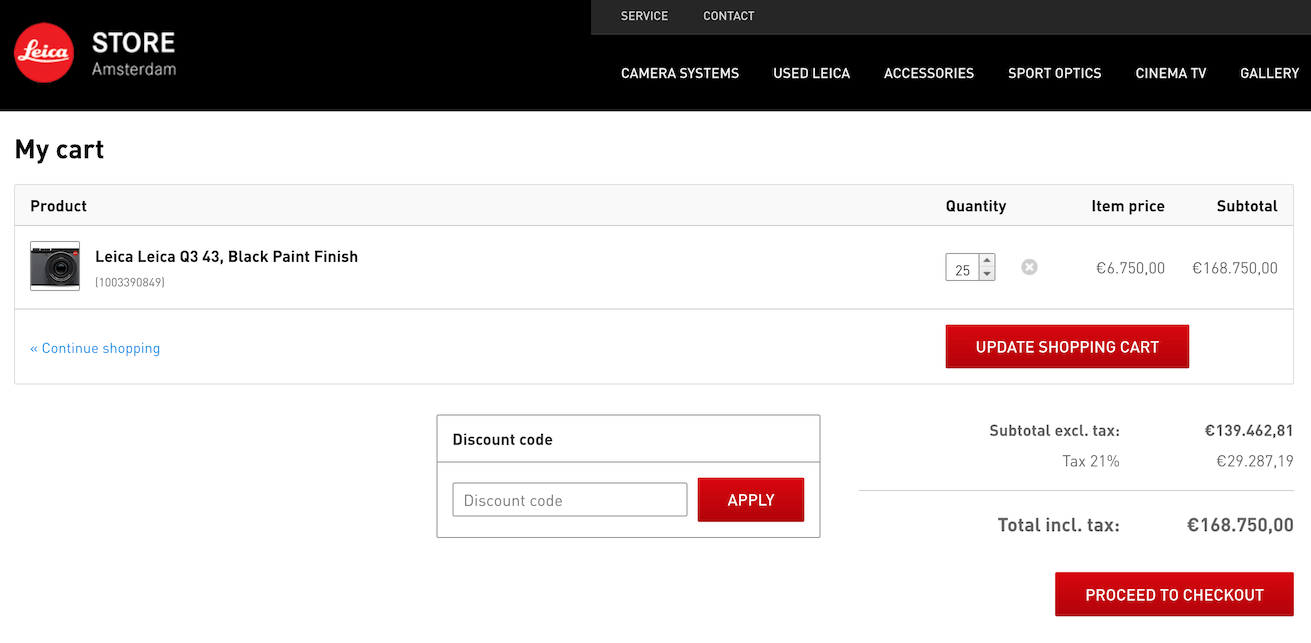Click the red Leica logo
This screenshot has width=1311, height=643.
(44, 53)
